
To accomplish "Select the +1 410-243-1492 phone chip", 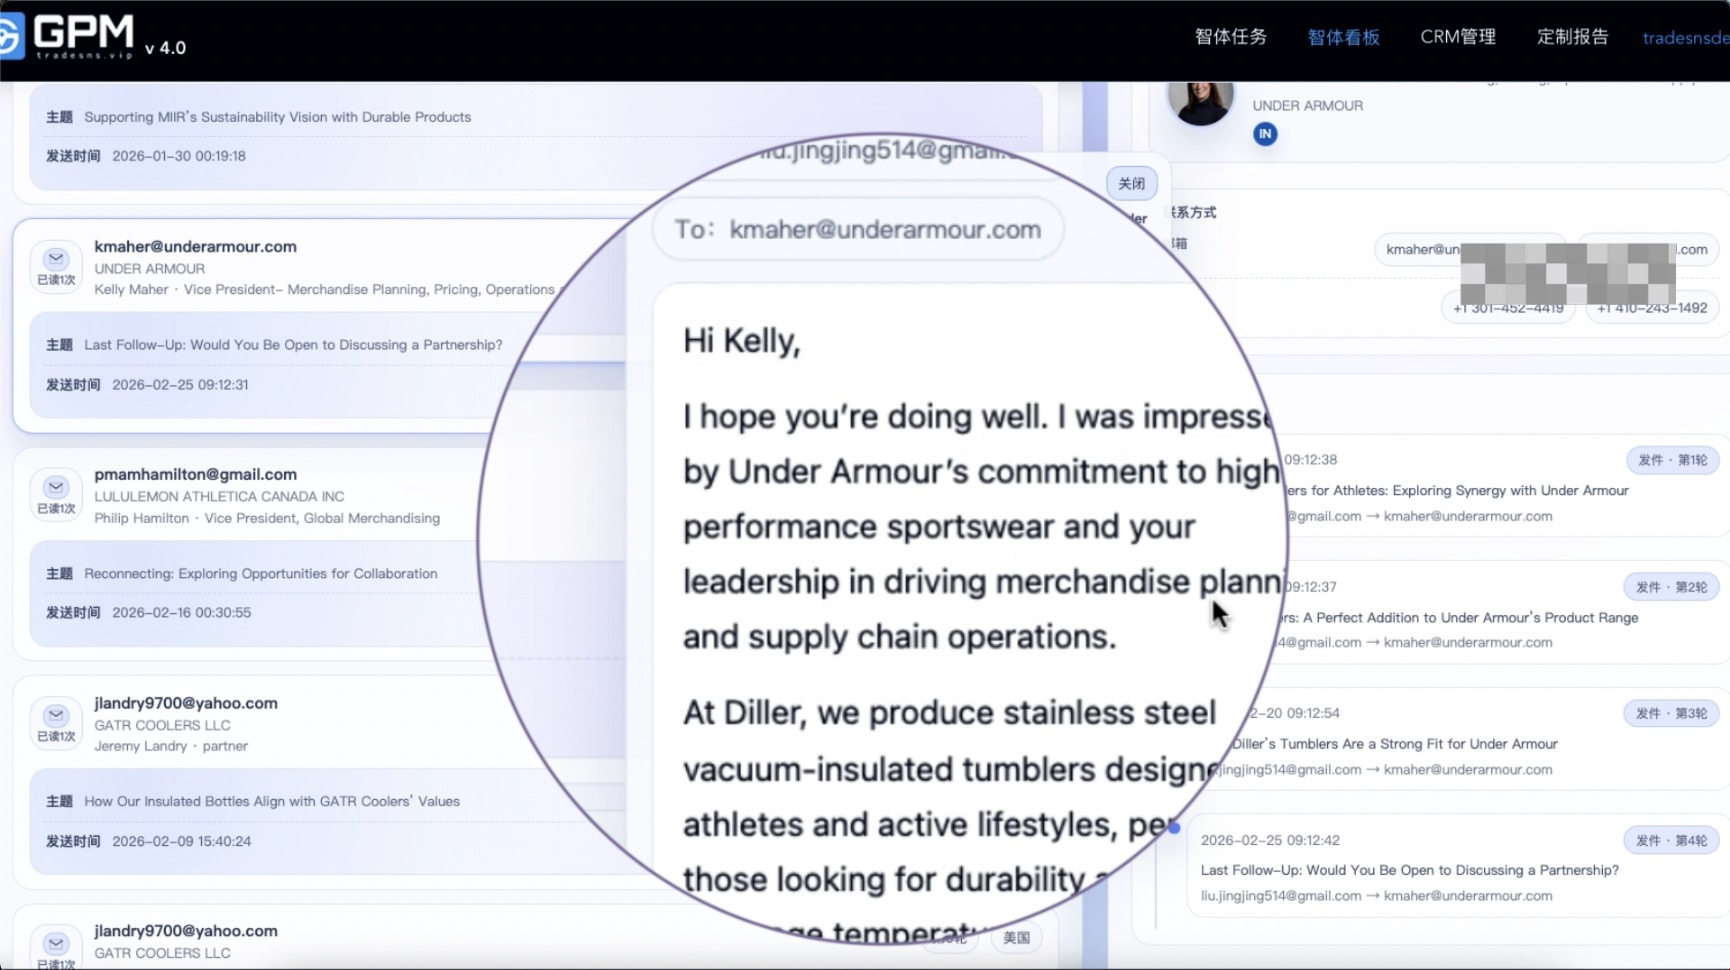I will [1652, 308].
